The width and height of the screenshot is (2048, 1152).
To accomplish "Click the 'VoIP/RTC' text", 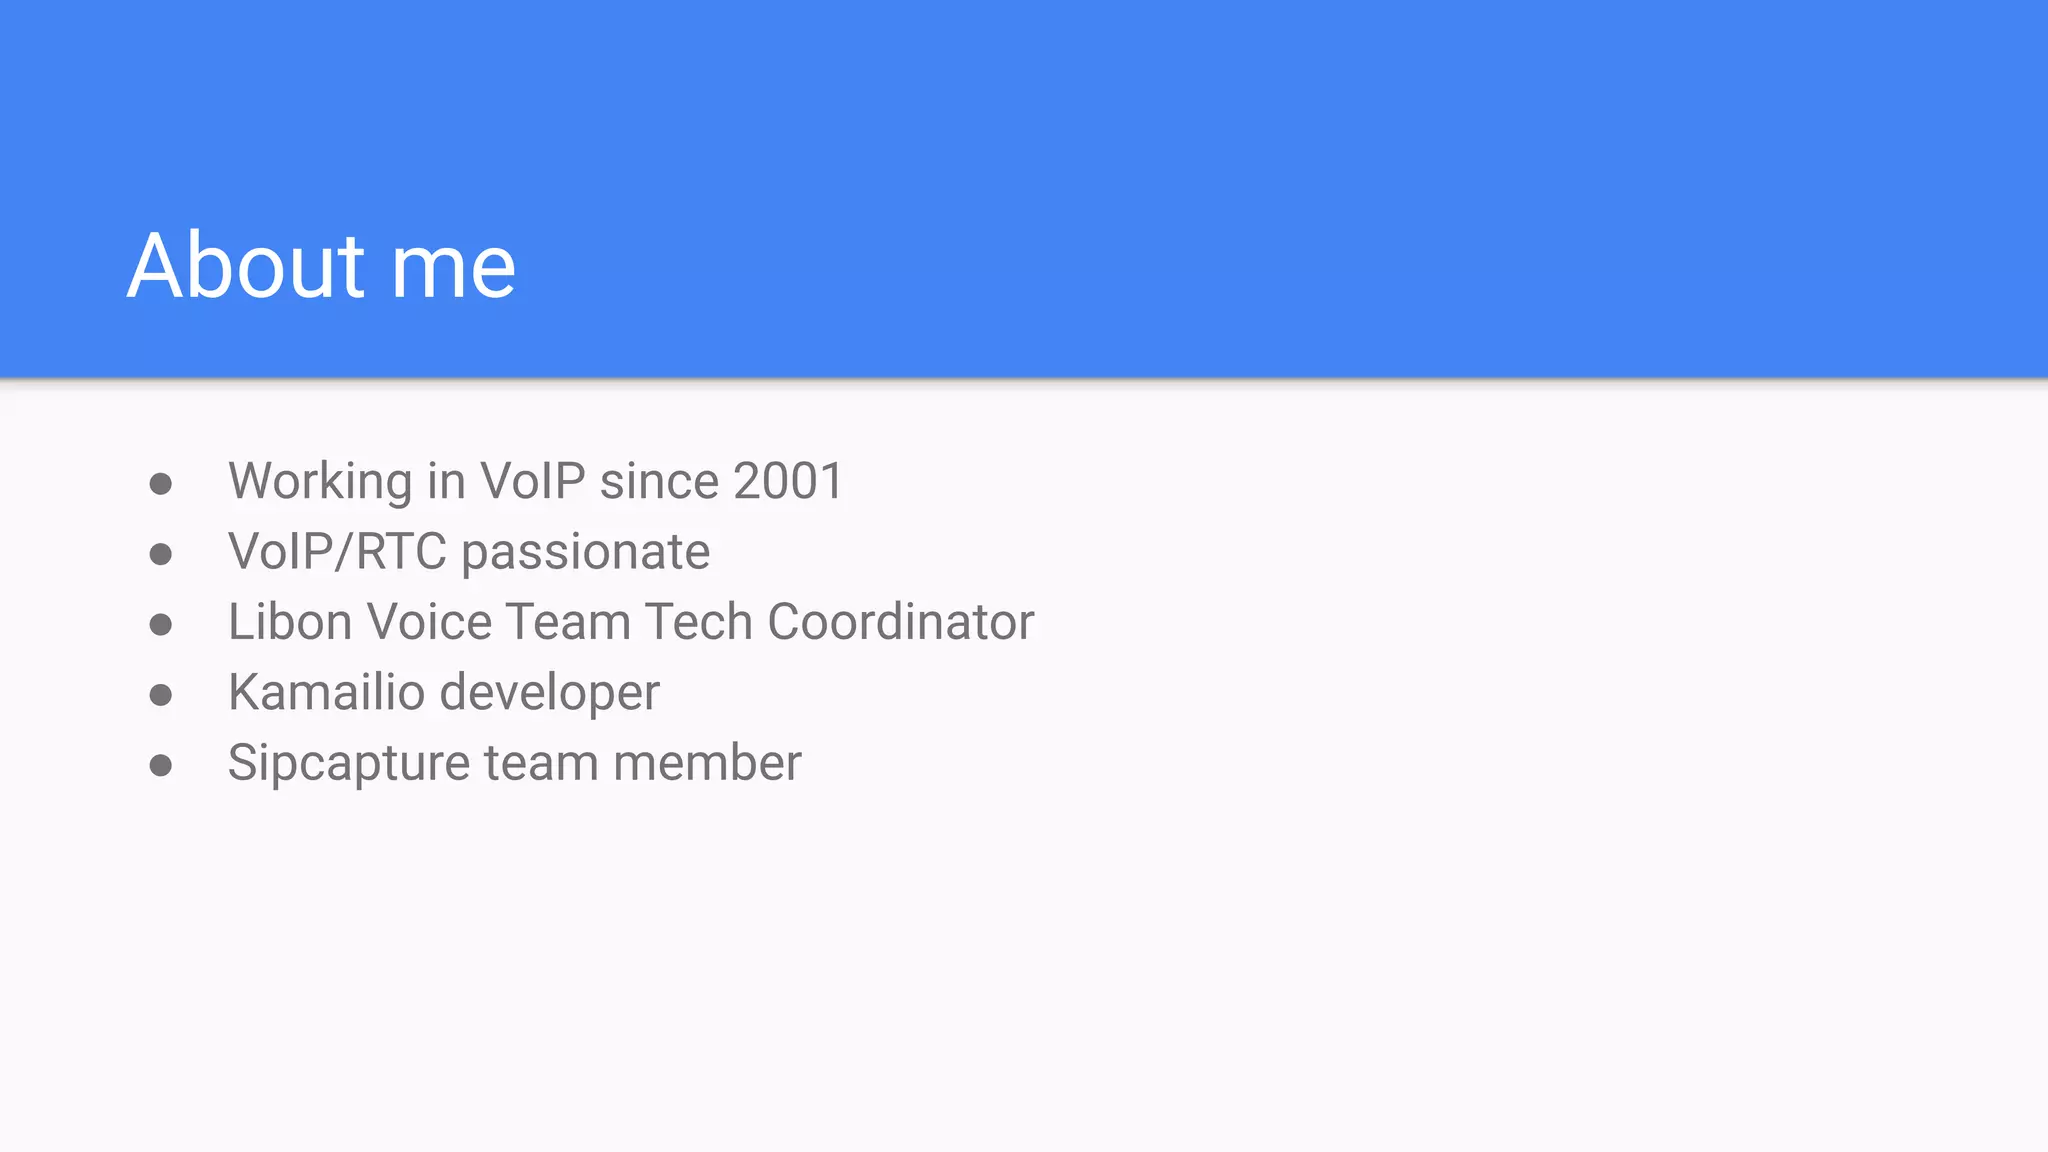I will [336, 552].
